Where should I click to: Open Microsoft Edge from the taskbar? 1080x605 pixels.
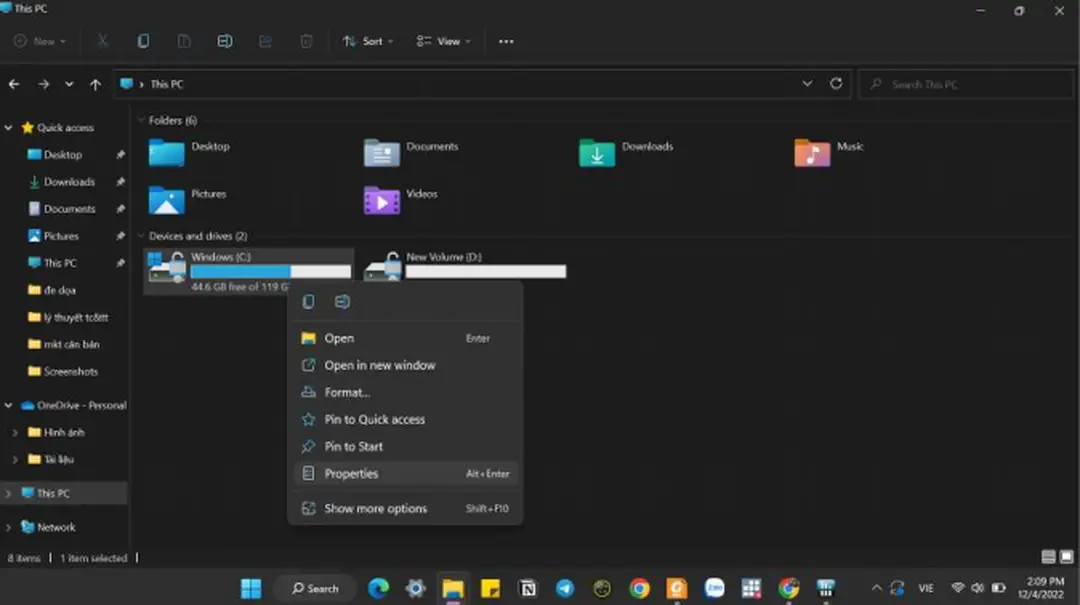pos(378,588)
